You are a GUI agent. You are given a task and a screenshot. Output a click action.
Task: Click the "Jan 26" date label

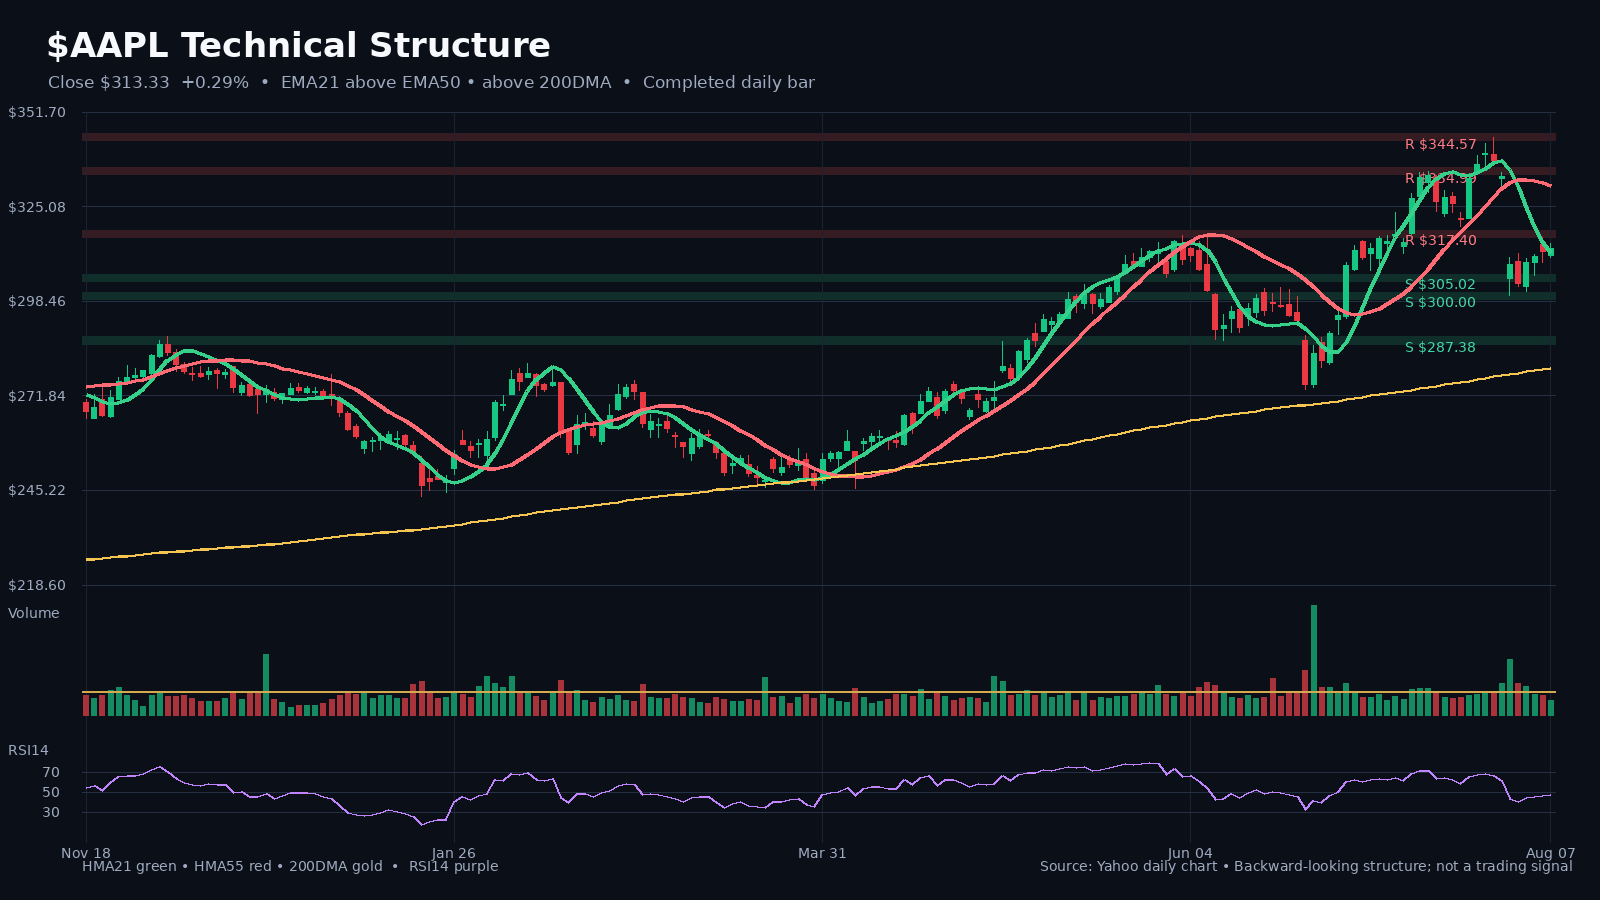[454, 853]
